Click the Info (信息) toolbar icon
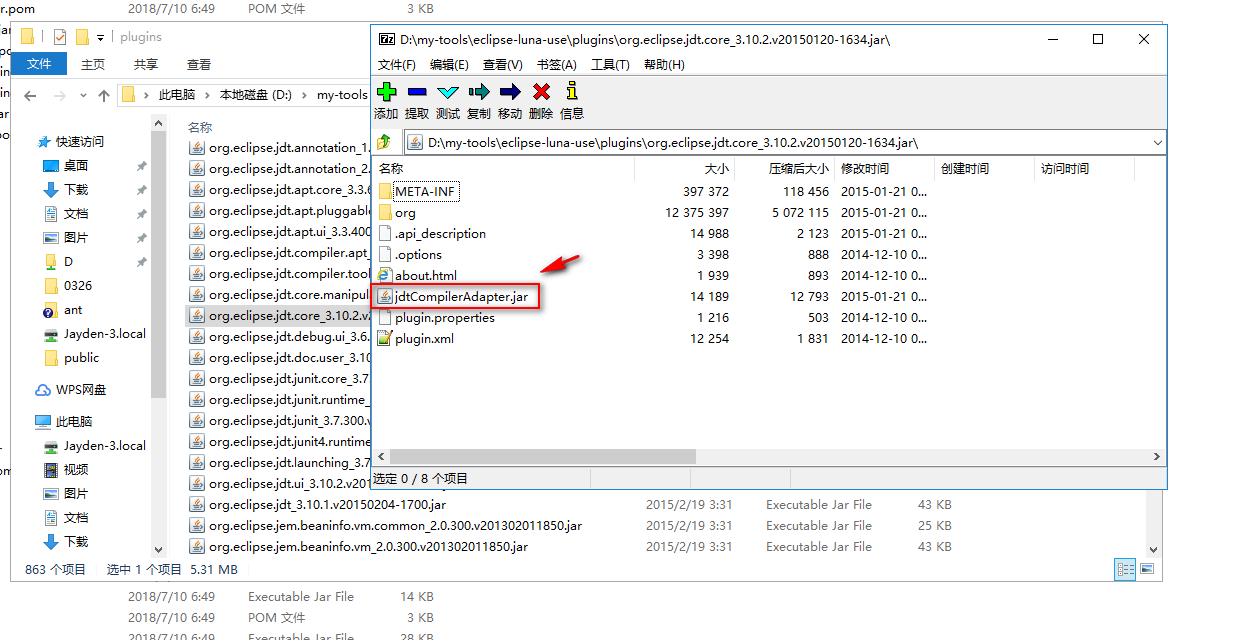This screenshot has height=640, width=1243. (x=572, y=93)
